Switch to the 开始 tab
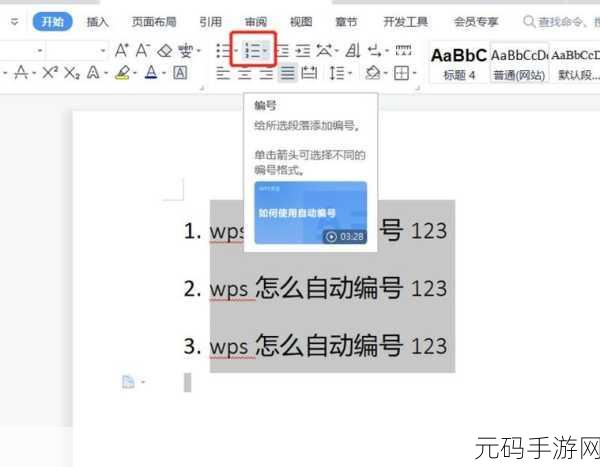 [52, 22]
